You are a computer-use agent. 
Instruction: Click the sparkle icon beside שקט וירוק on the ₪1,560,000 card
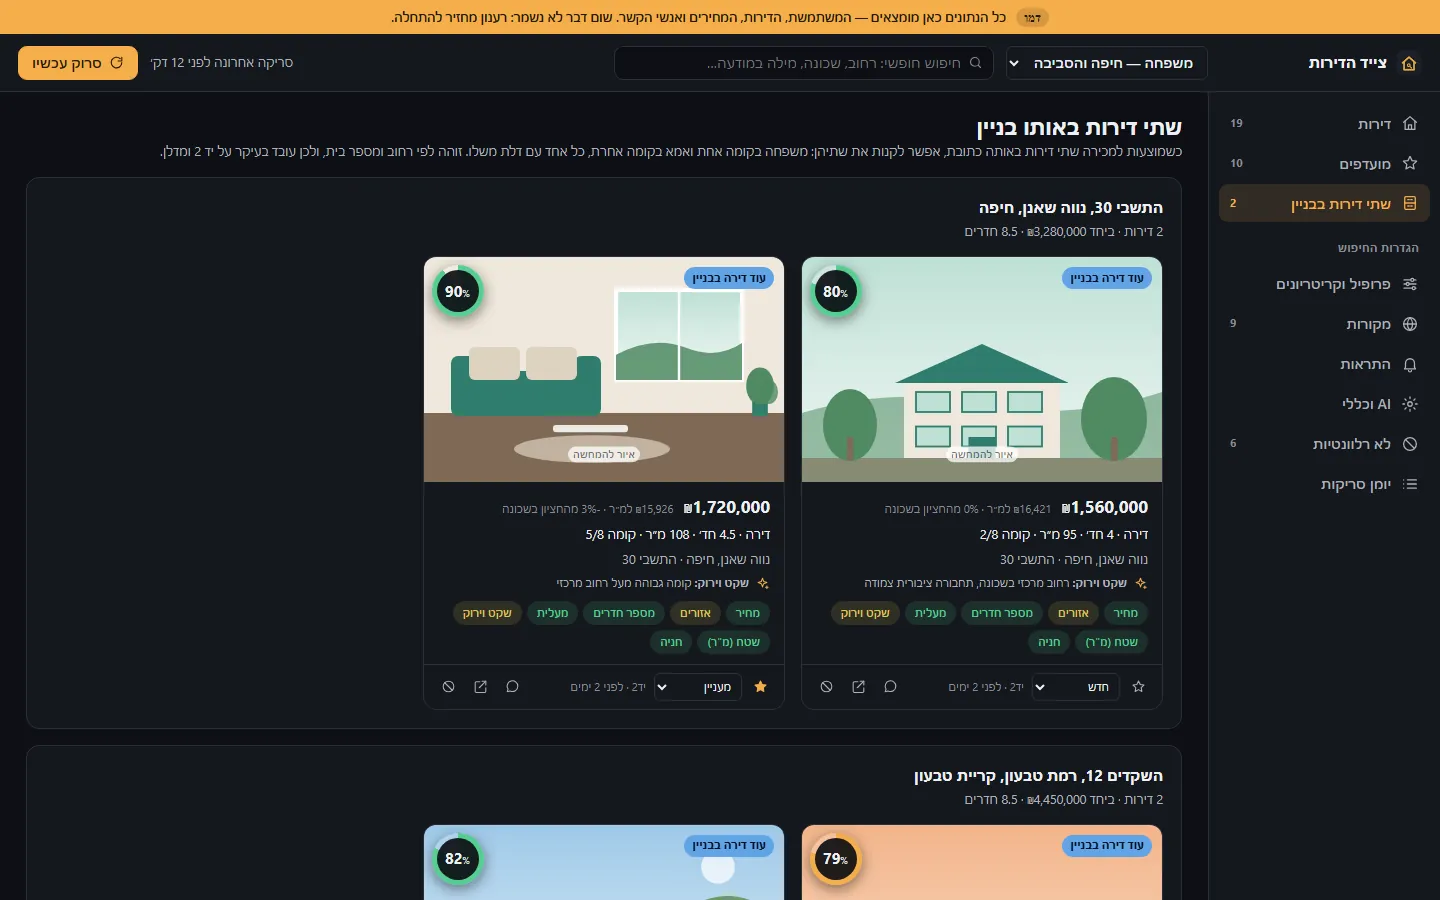coord(1141,583)
